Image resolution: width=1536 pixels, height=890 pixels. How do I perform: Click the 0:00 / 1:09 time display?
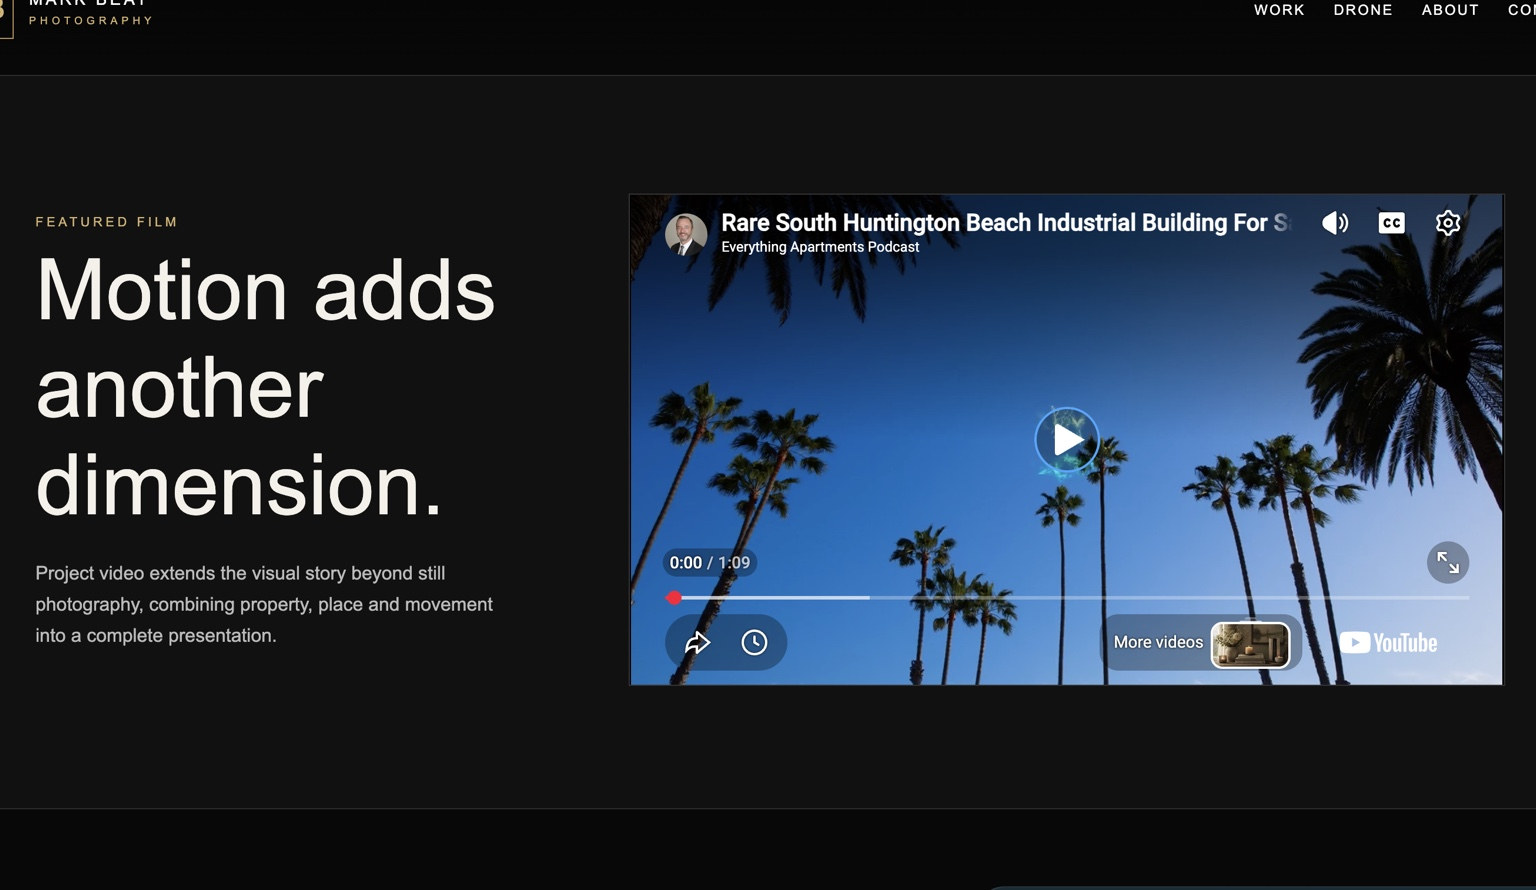(709, 563)
